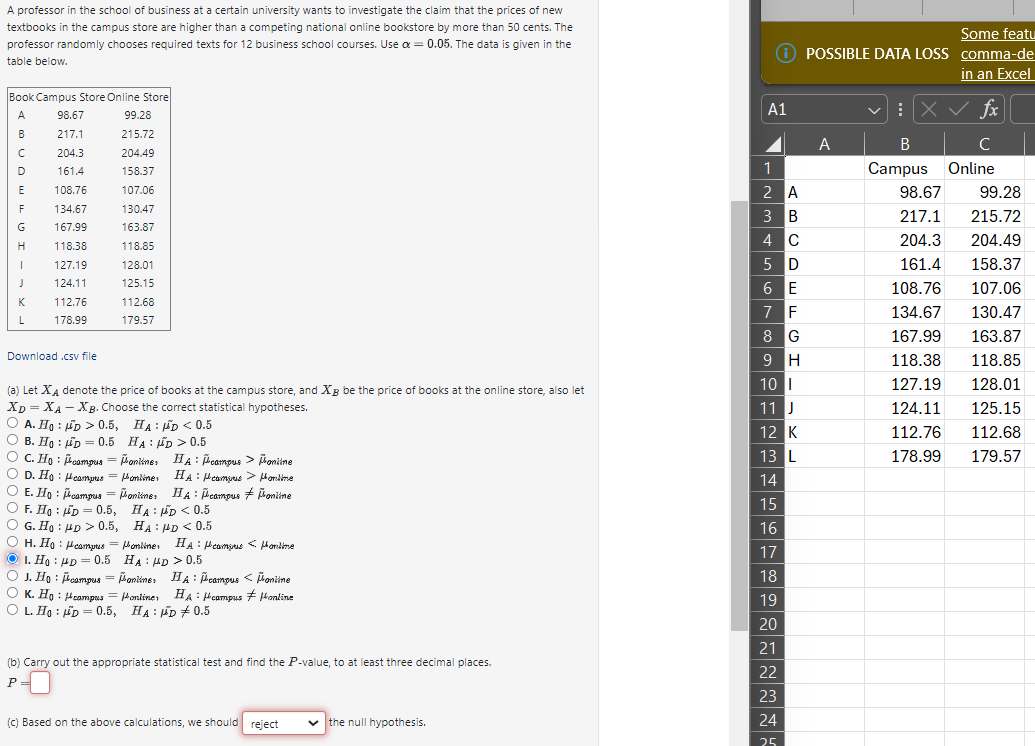
Task: Select cell B2 containing 98.67
Action: coord(904,191)
